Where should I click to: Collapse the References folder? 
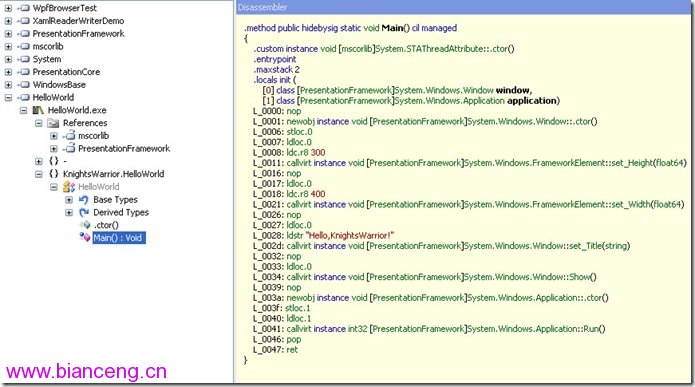pyautogui.click(x=39, y=123)
